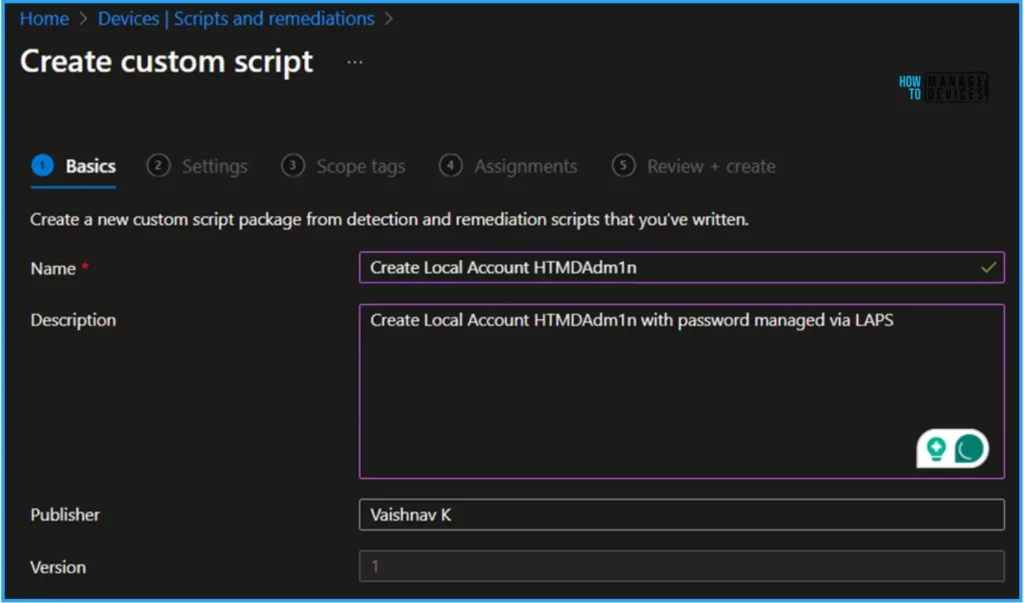The image size is (1024, 603).
Task: Open the ellipsis menu beside Create custom script
Action: point(355,62)
